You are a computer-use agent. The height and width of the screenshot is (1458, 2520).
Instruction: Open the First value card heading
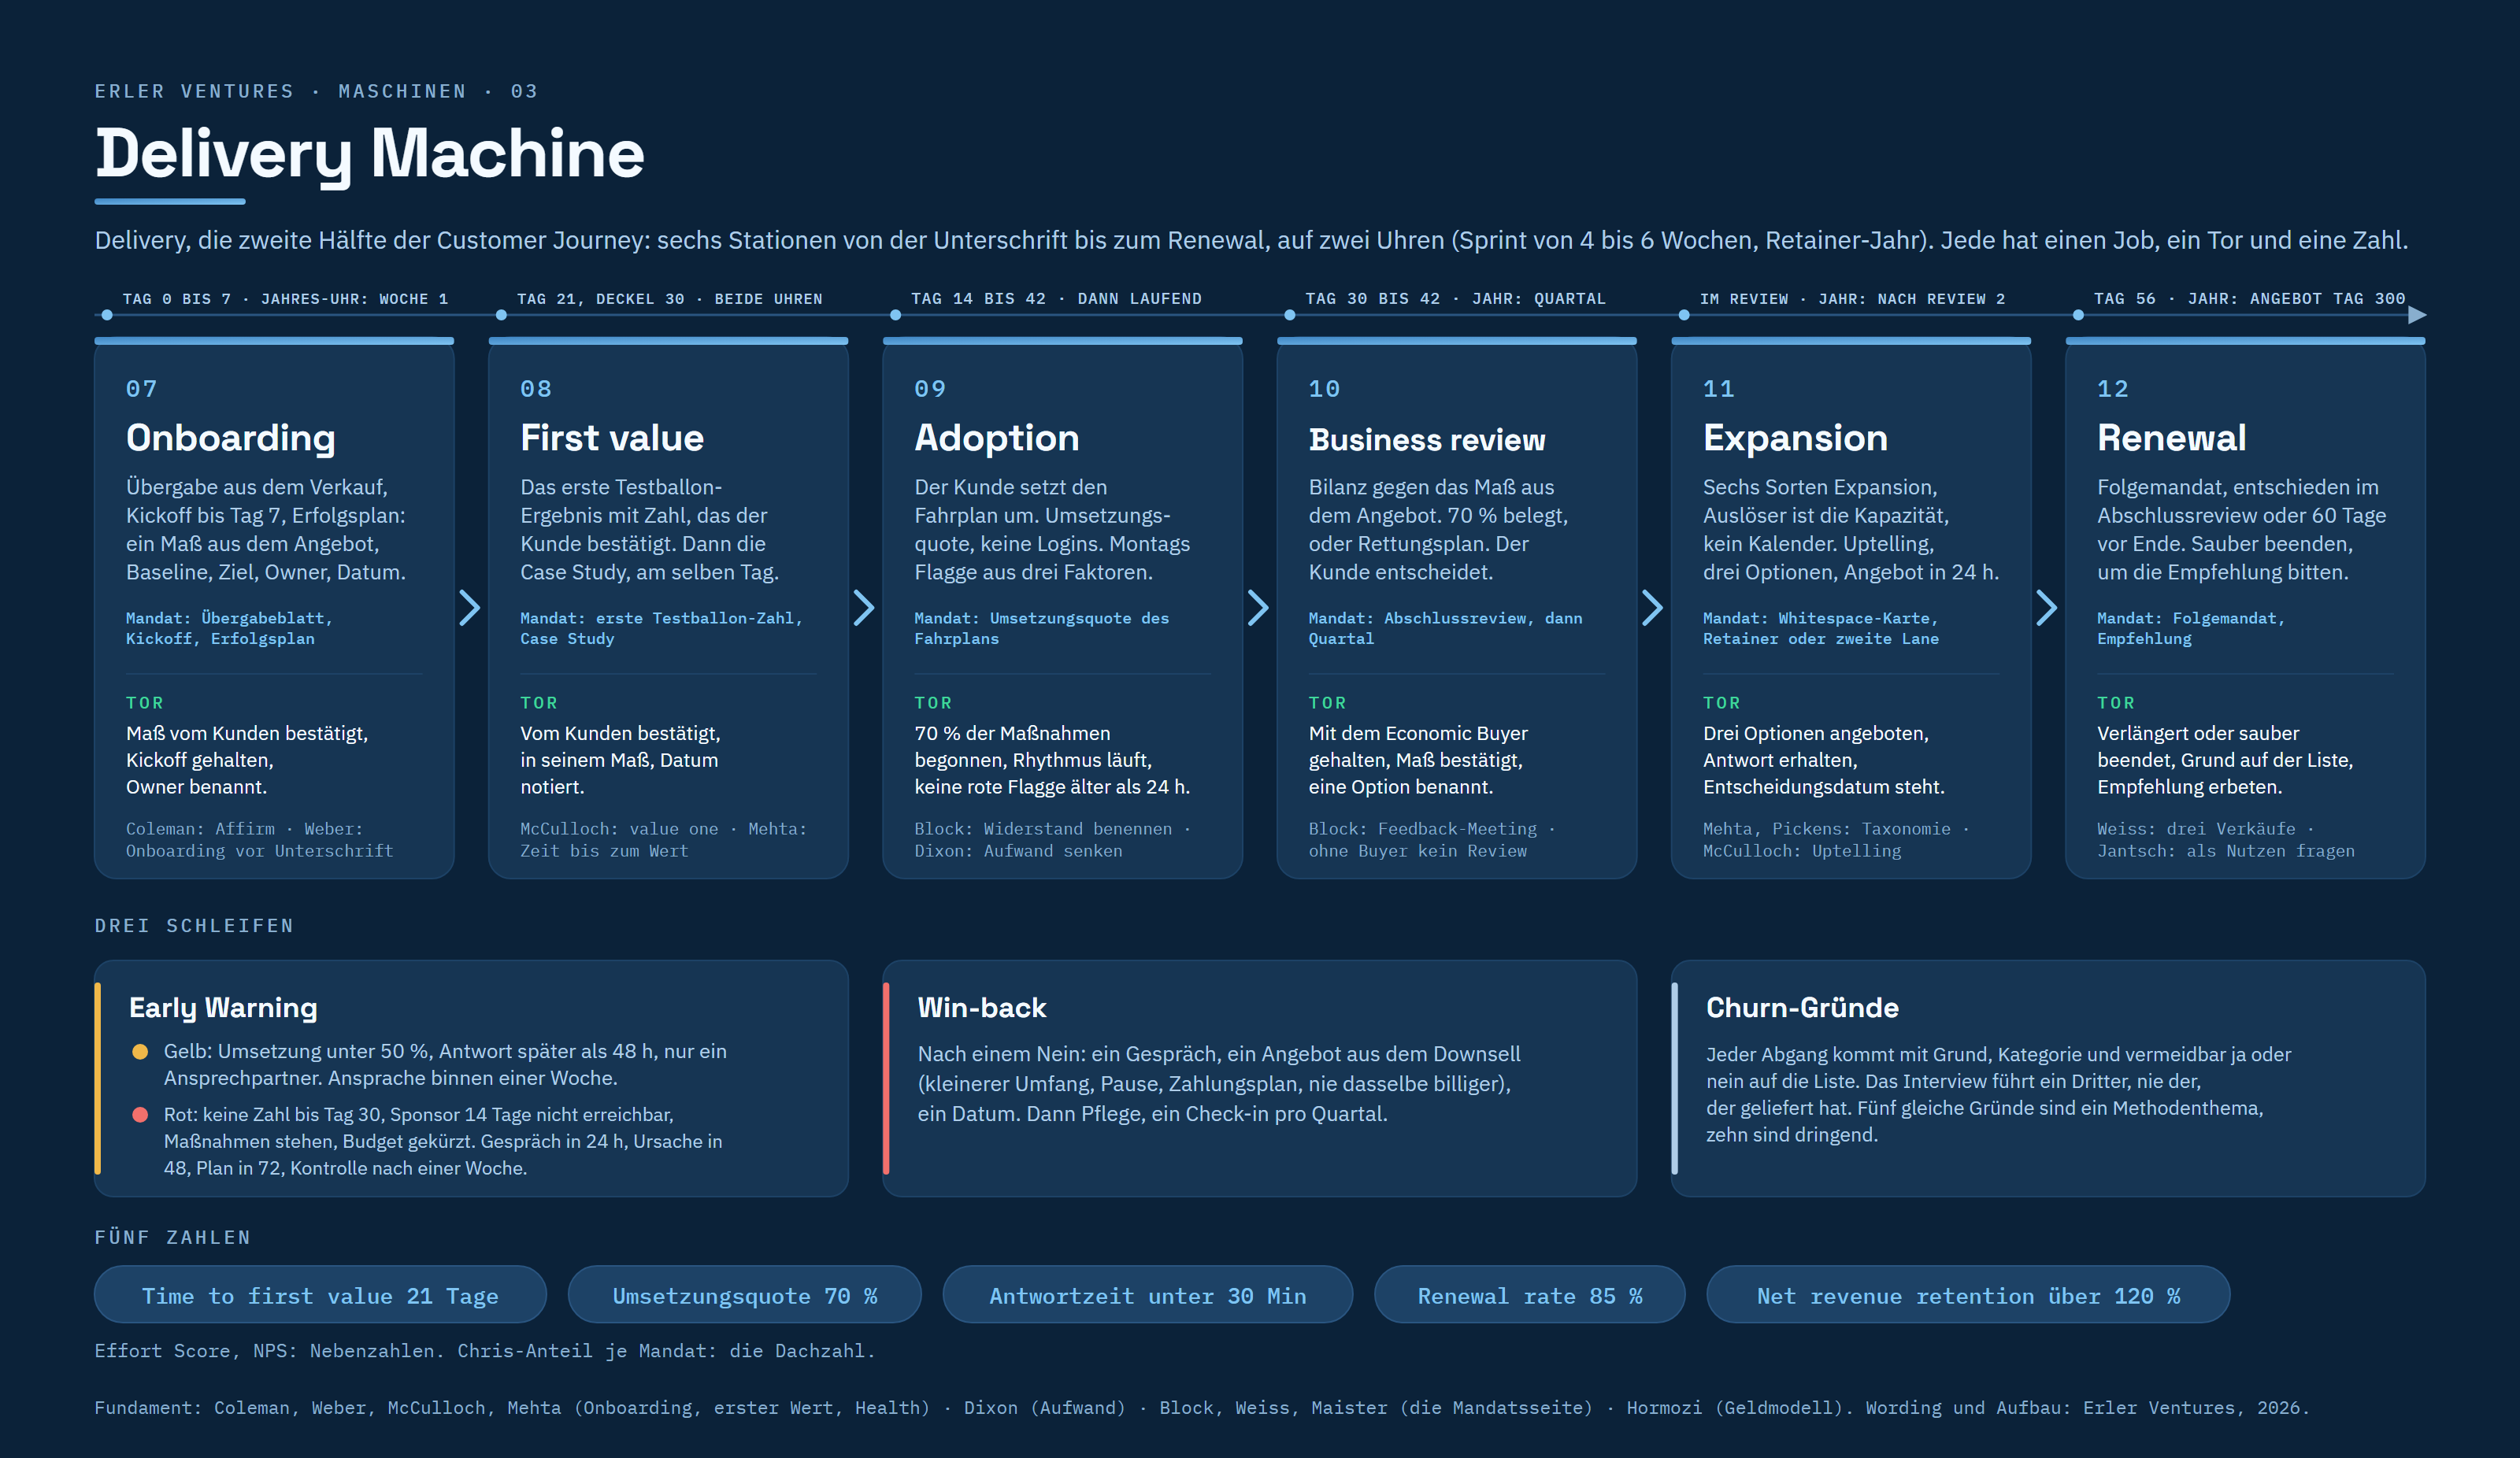[612, 438]
